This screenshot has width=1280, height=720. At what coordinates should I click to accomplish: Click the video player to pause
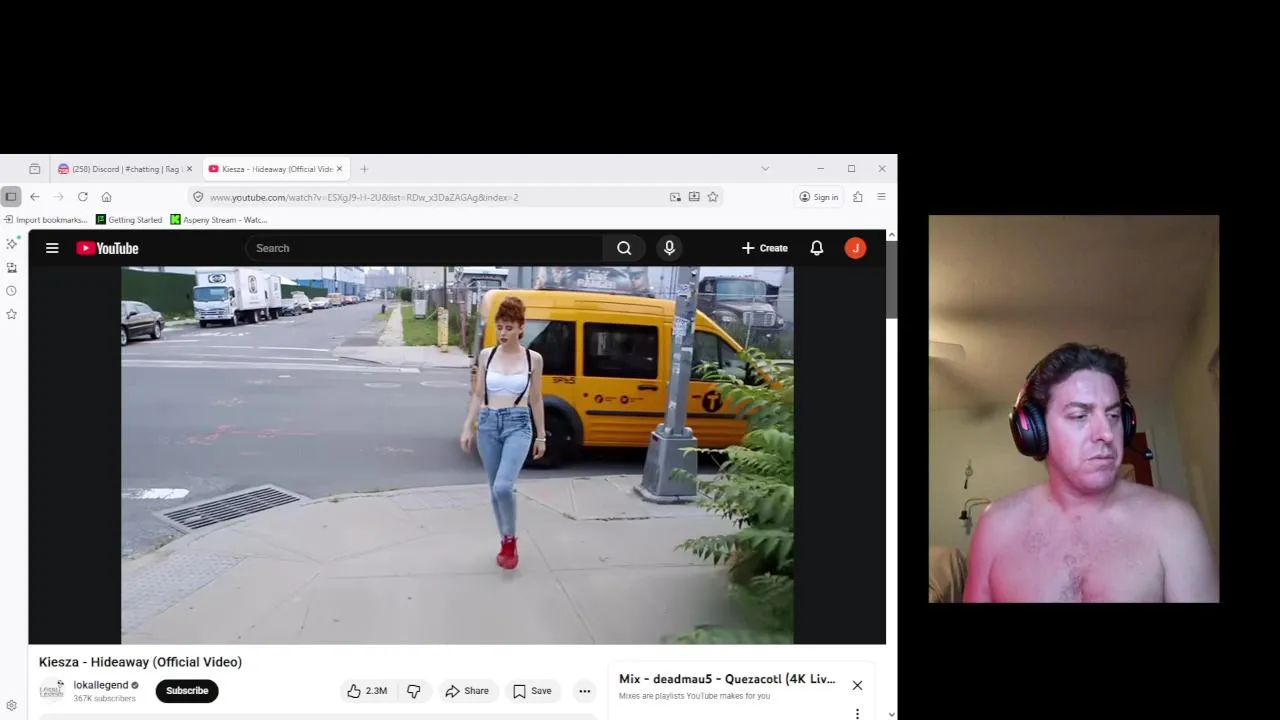click(x=457, y=455)
